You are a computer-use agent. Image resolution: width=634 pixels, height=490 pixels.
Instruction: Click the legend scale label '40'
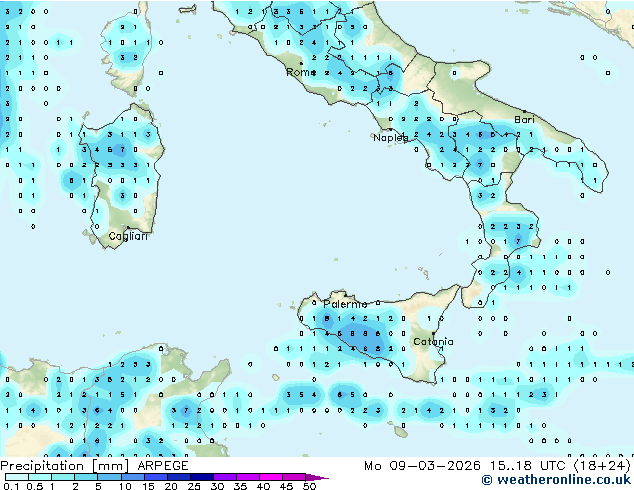tap(263, 486)
